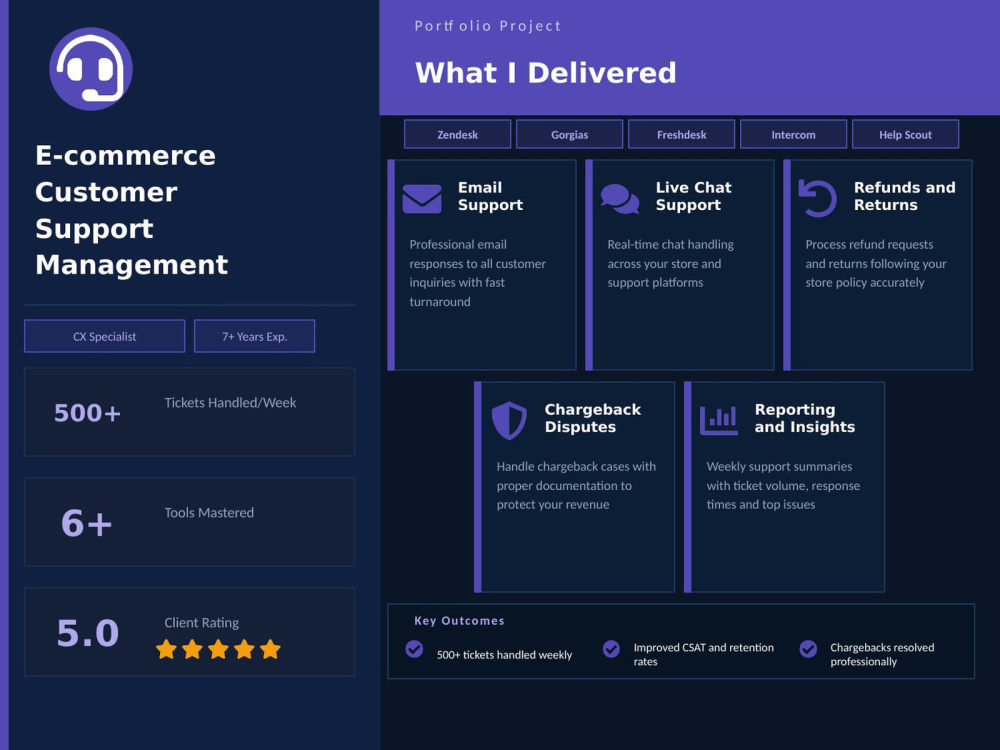
Task: Click the checkmark beside 500+ tickets handled weekly
Action: tap(415, 649)
